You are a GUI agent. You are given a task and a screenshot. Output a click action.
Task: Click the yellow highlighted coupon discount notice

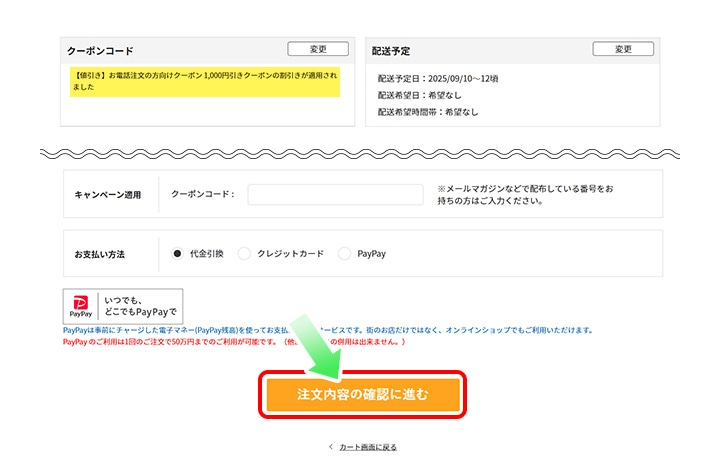point(205,81)
